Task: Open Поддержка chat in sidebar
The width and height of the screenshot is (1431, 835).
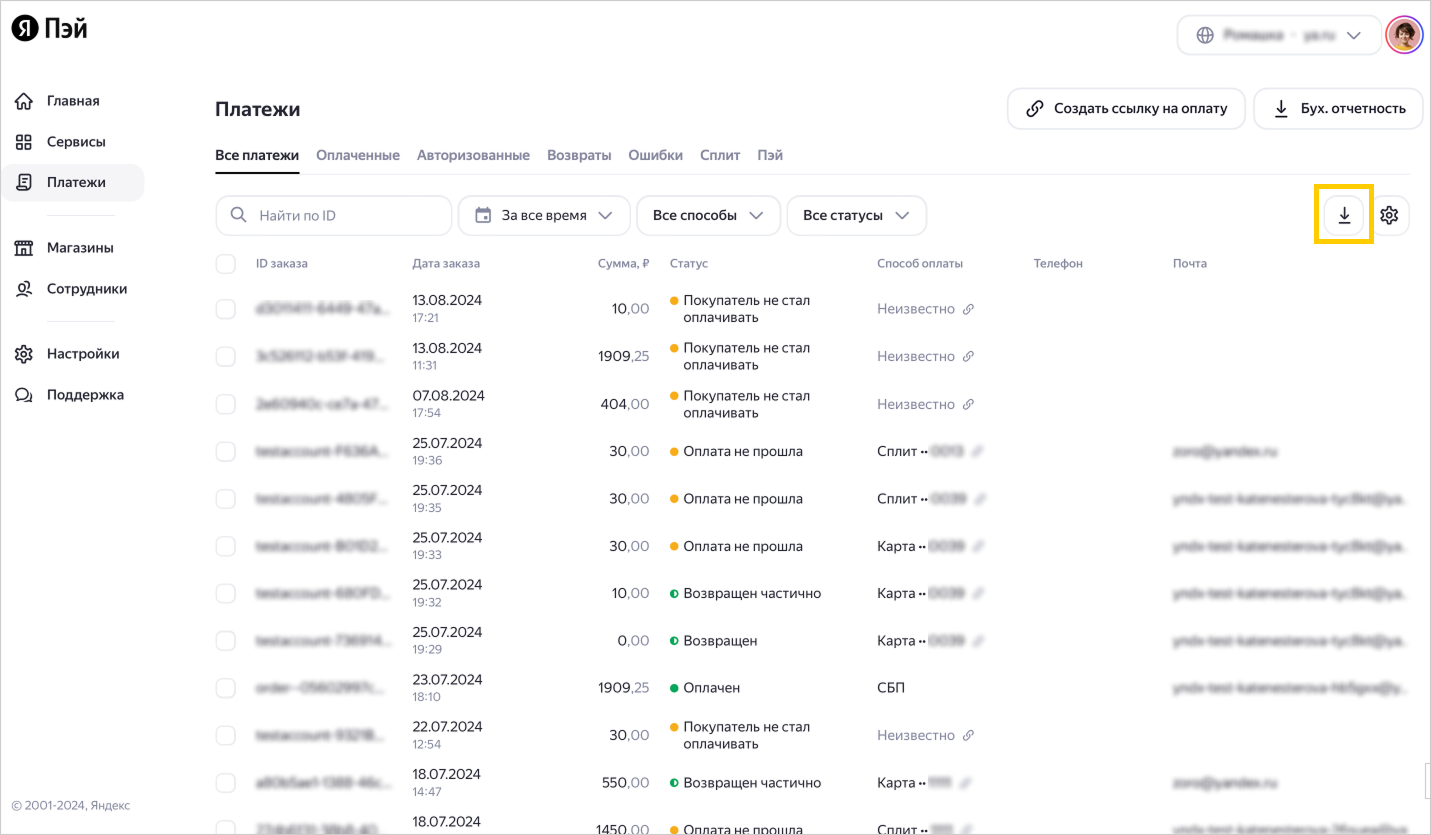Action: [85, 395]
